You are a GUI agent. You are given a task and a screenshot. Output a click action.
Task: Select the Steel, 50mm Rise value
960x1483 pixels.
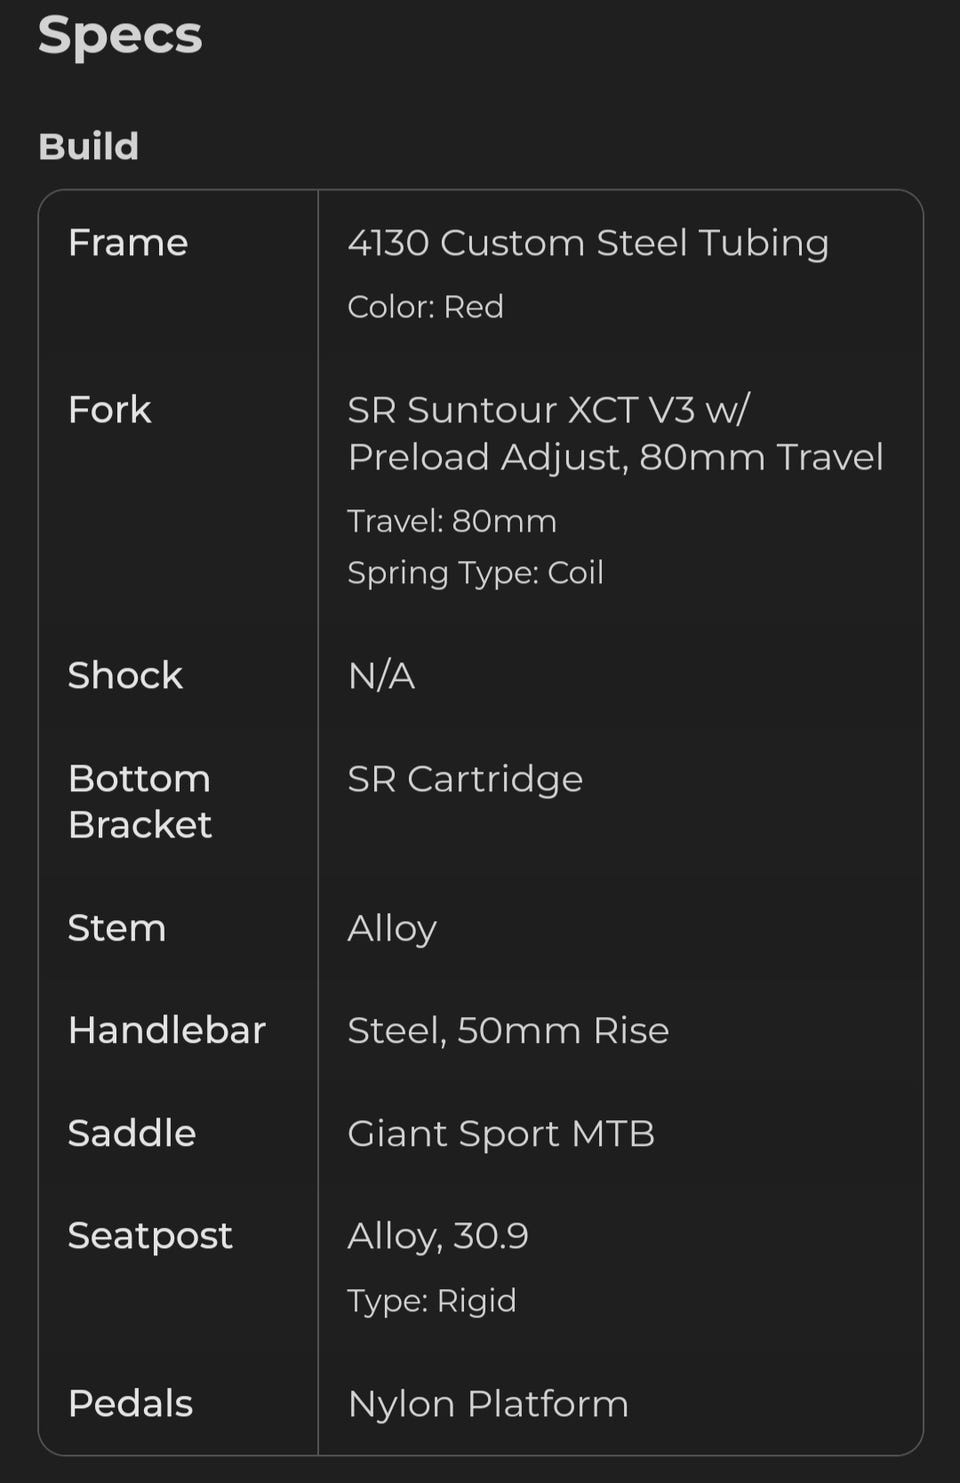click(x=508, y=1031)
